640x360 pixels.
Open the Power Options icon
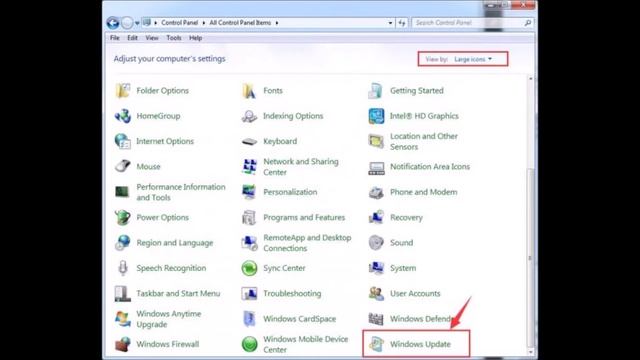[122, 218]
